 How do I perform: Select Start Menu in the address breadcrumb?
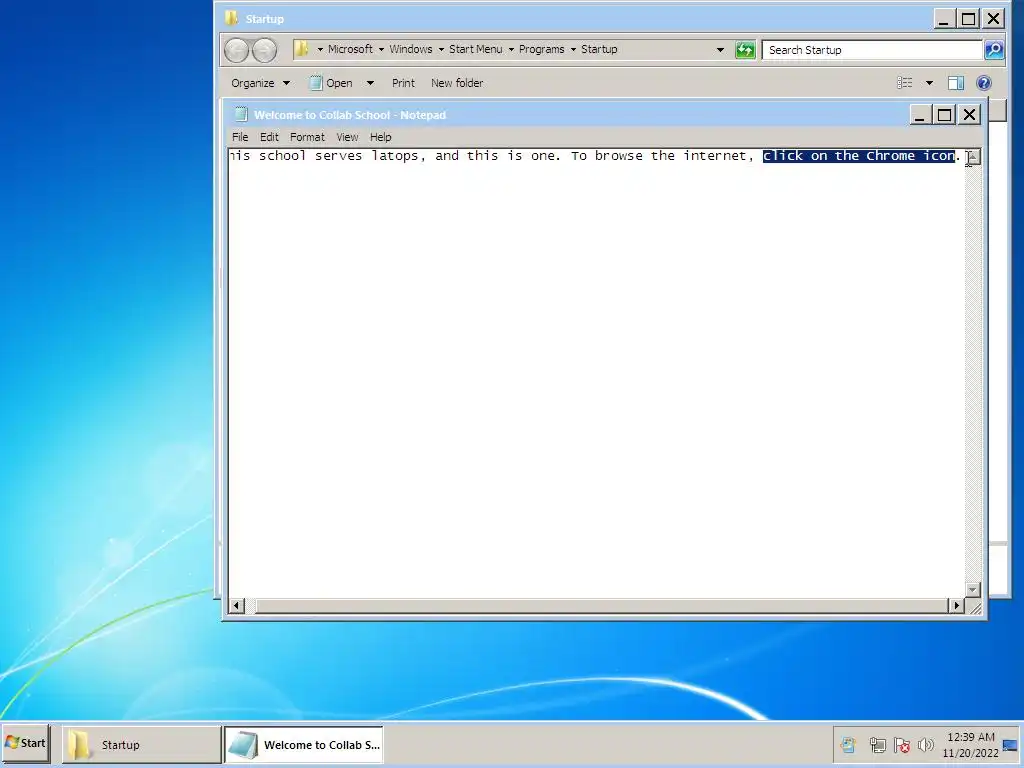[x=475, y=49]
